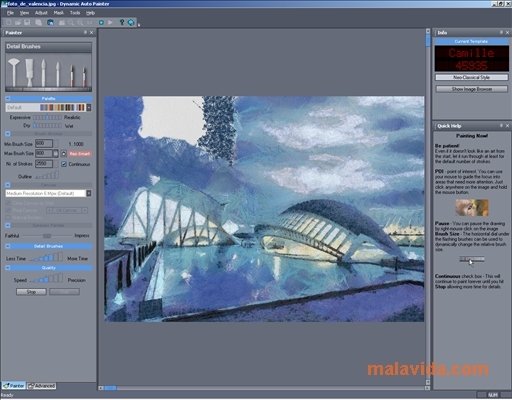This screenshot has width=512, height=400.
Task: Select the third white pointed brush
Action: pyautogui.click(x=43, y=73)
